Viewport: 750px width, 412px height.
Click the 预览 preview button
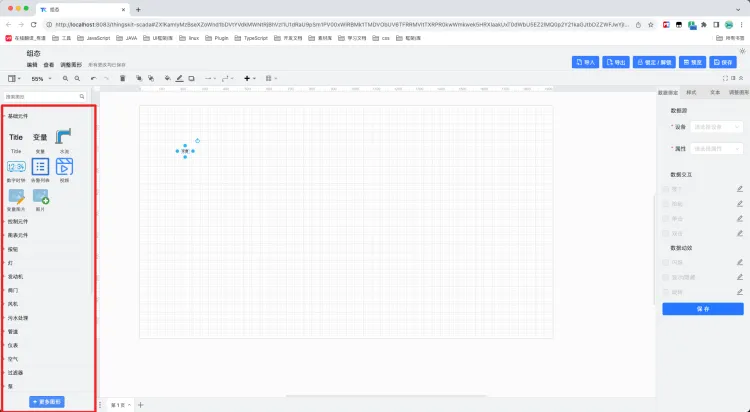click(x=692, y=62)
